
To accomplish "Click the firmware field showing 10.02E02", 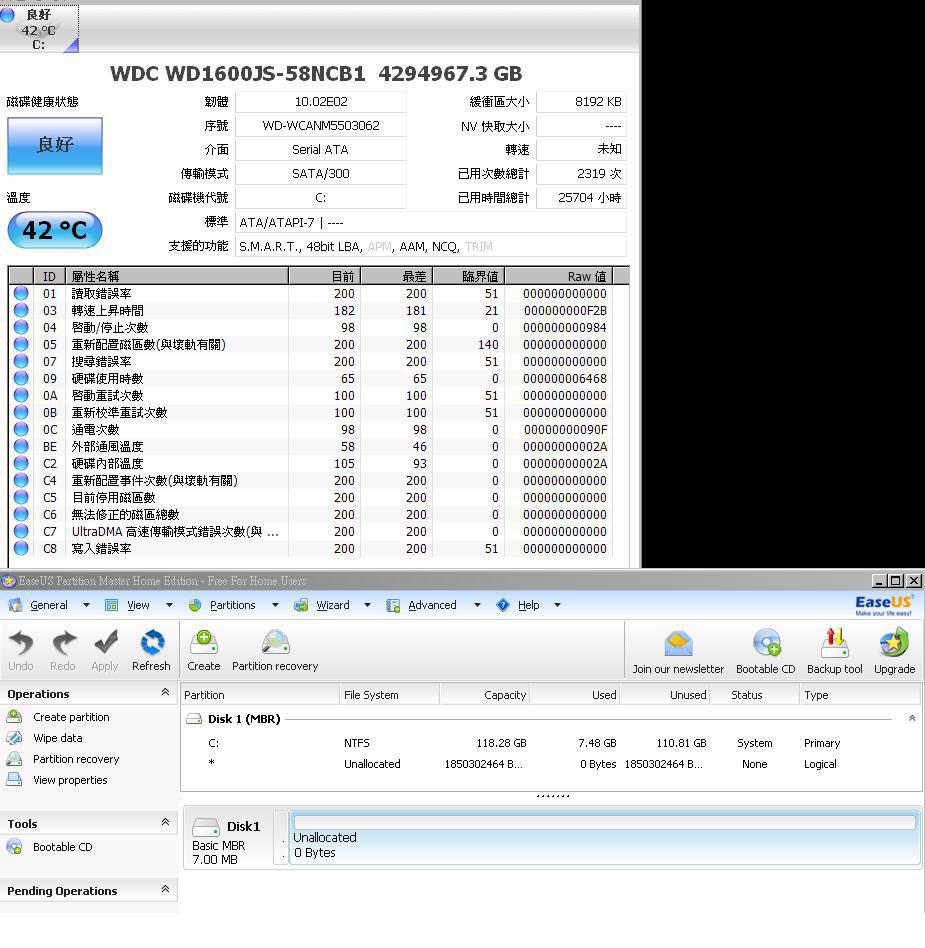I will 321,102.
